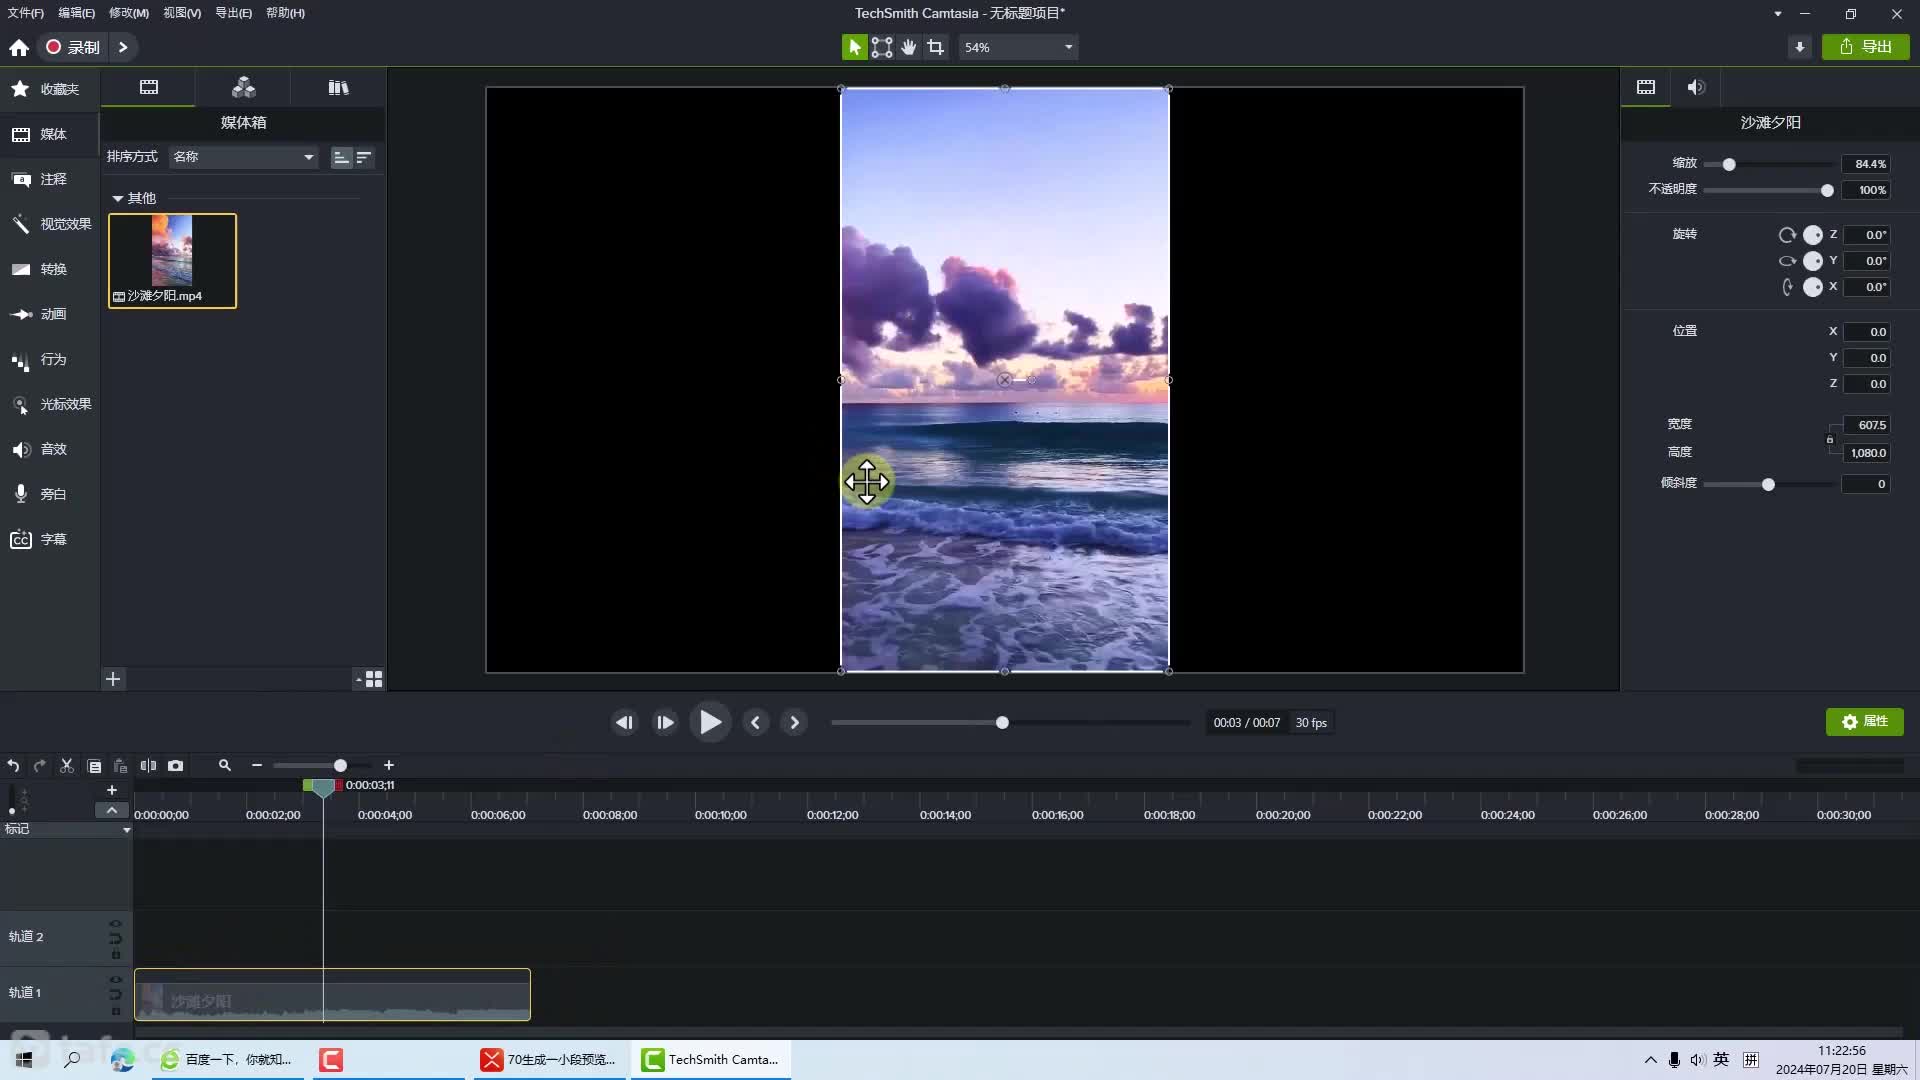Open the 文件(F) menu
This screenshot has width=1920, height=1080.
(x=26, y=13)
